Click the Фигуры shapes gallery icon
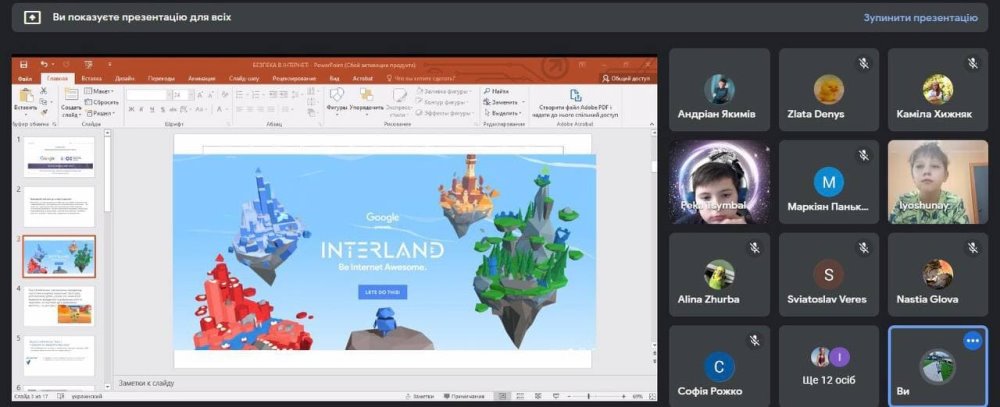Viewport: 1000px width, 407px height. tap(336, 94)
